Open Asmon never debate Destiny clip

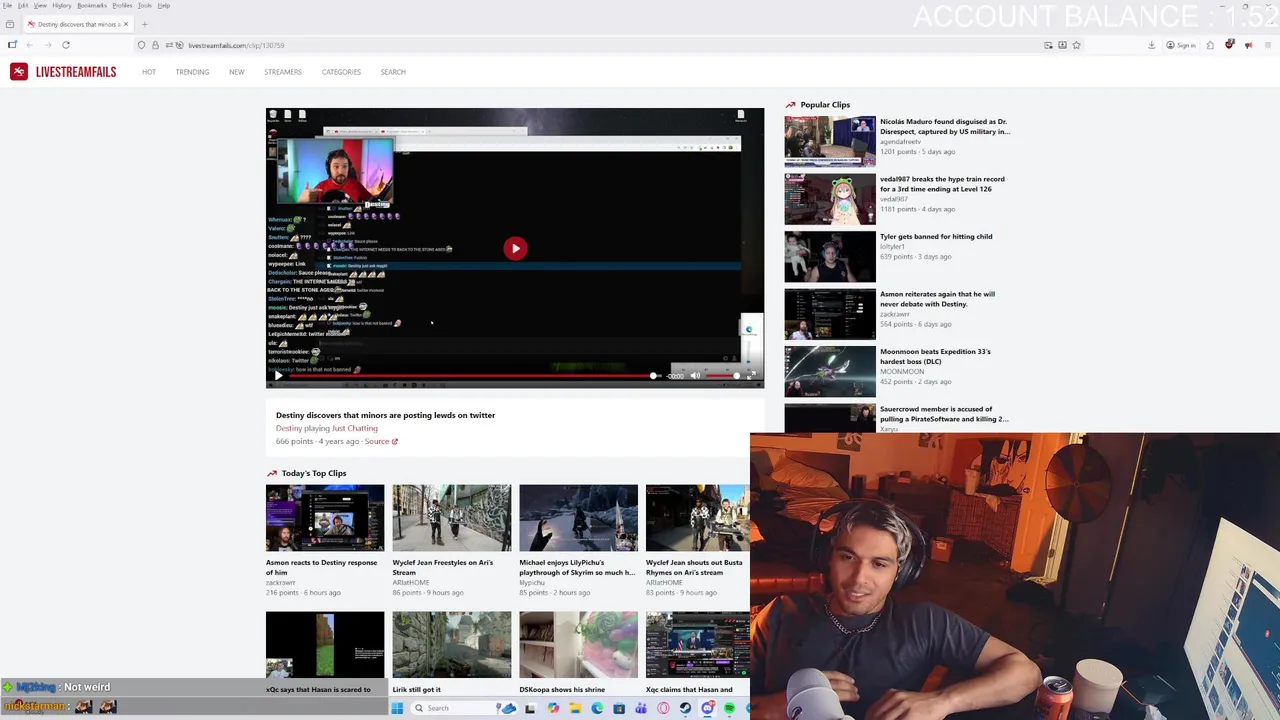938,299
